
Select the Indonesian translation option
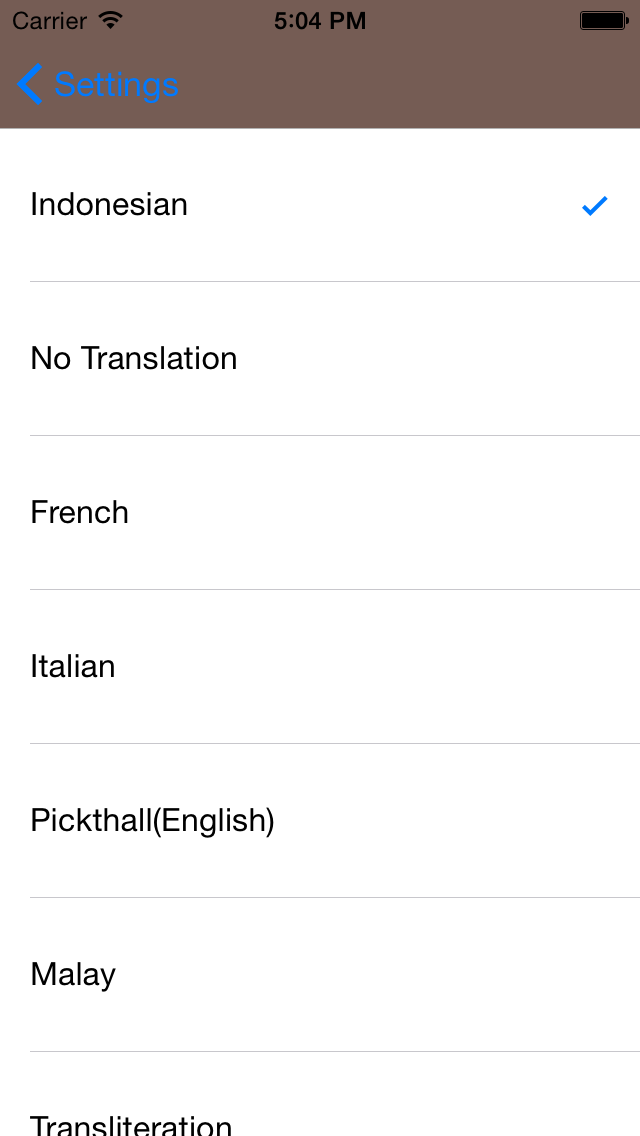click(109, 205)
